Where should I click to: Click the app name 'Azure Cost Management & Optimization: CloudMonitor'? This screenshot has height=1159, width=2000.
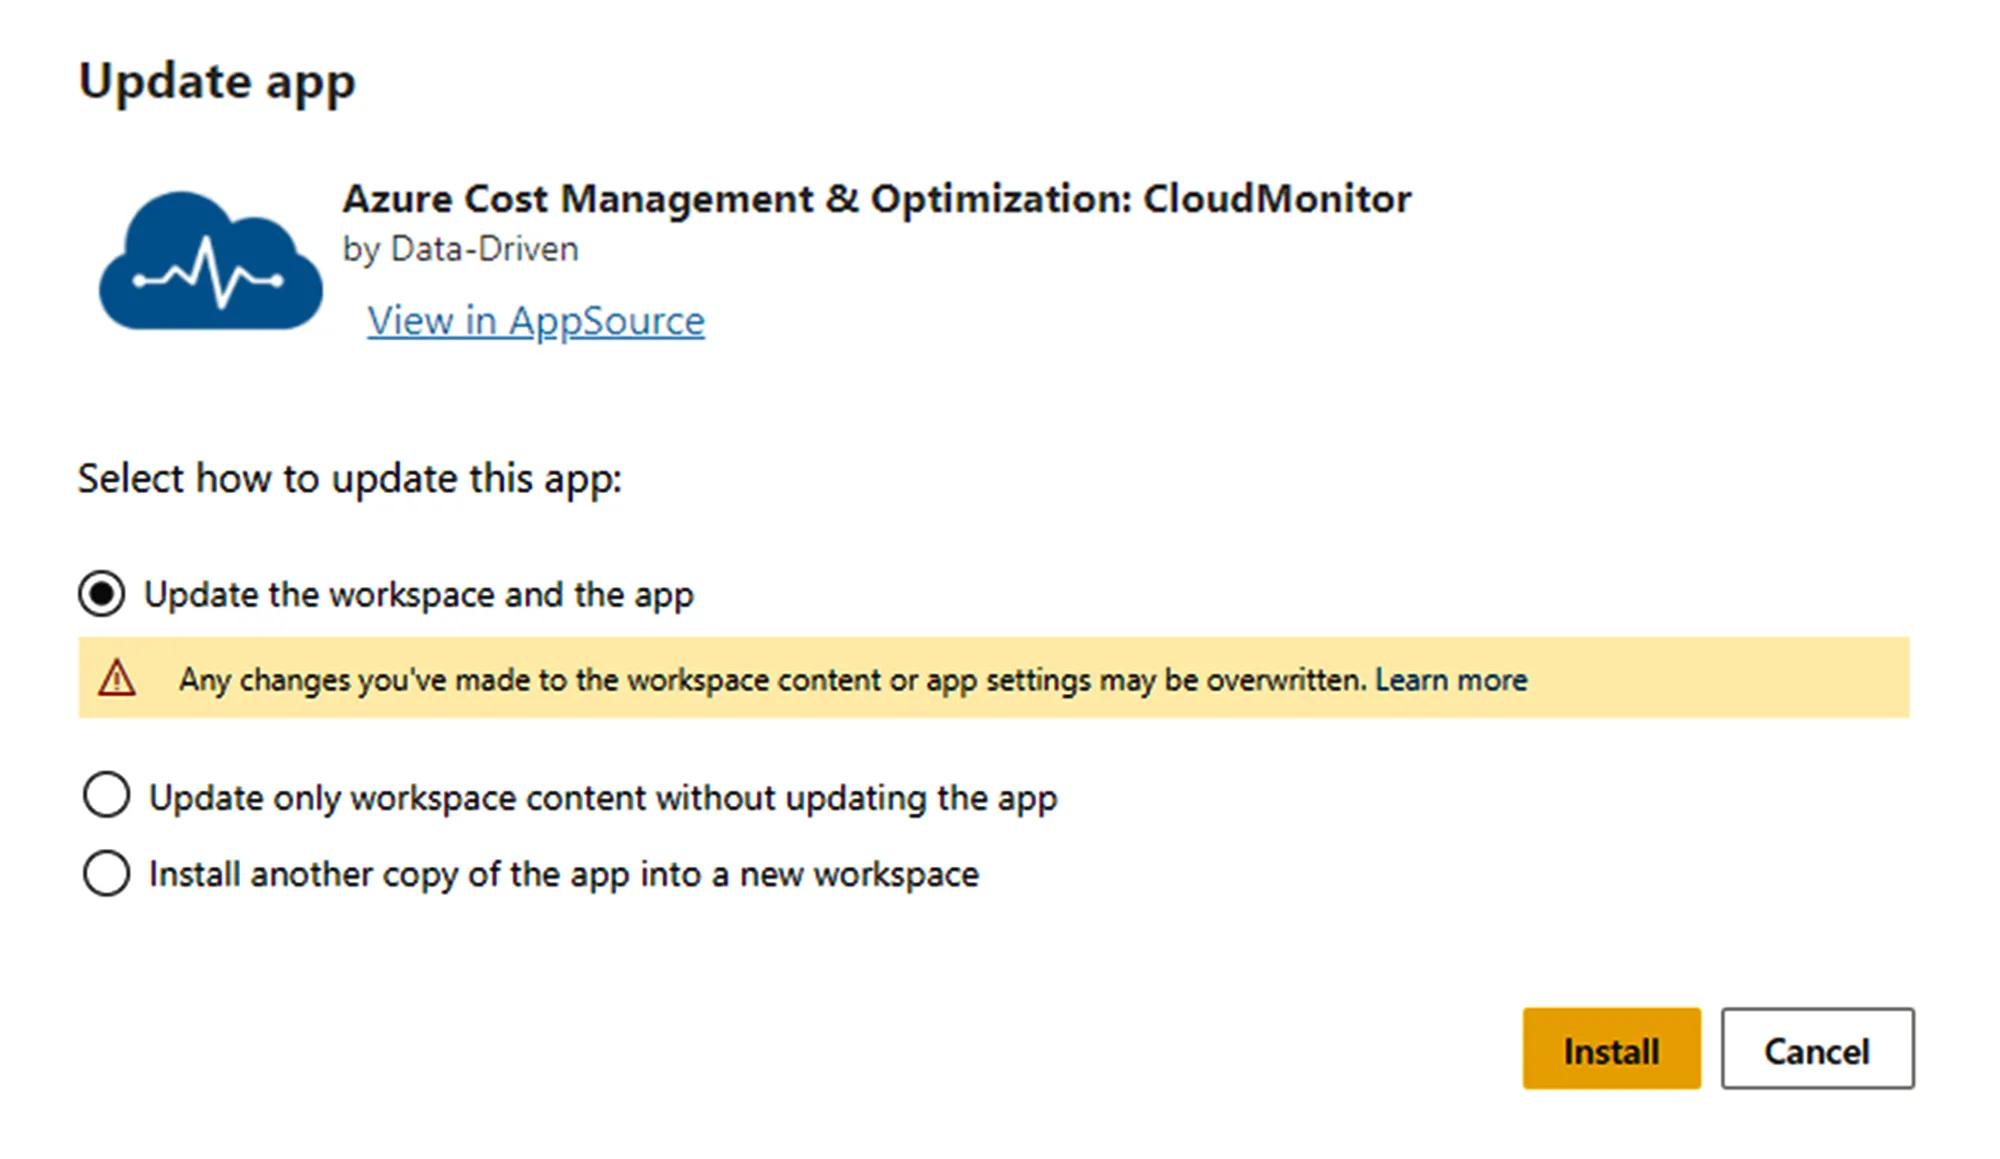877,199
